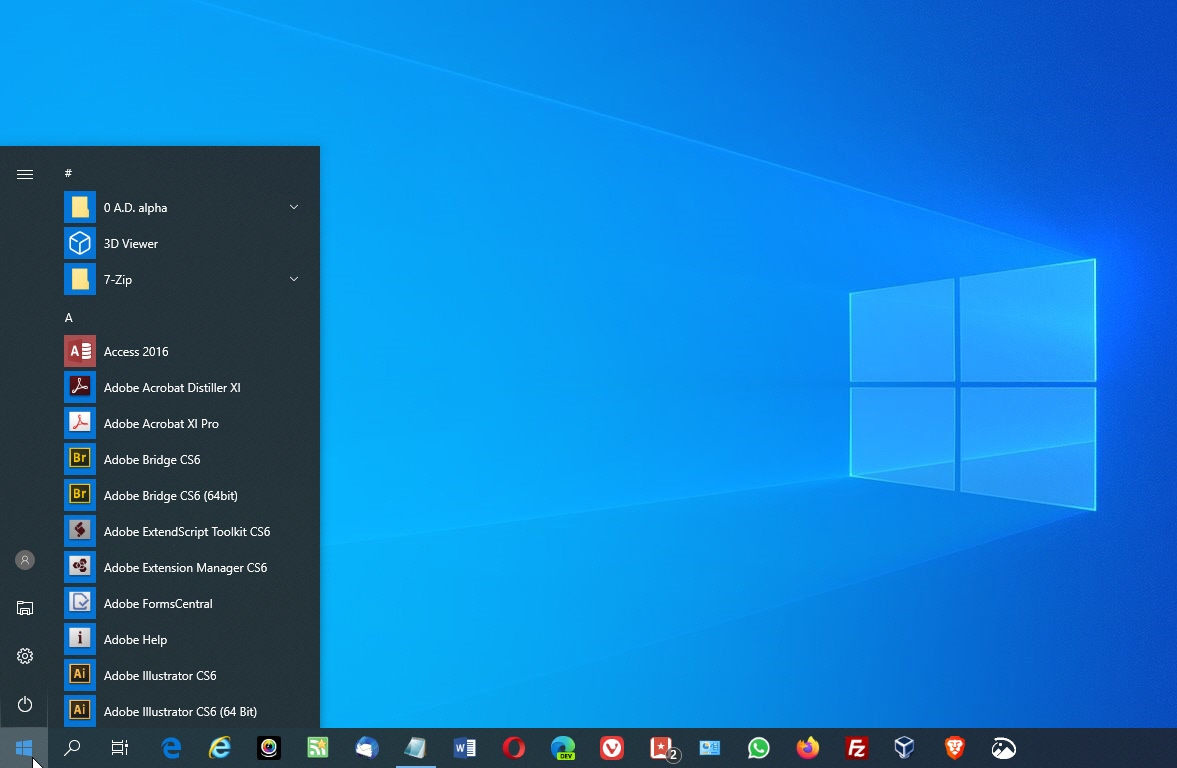Open Word from the taskbar
This screenshot has height=768, width=1177.
(x=465, y=748)
